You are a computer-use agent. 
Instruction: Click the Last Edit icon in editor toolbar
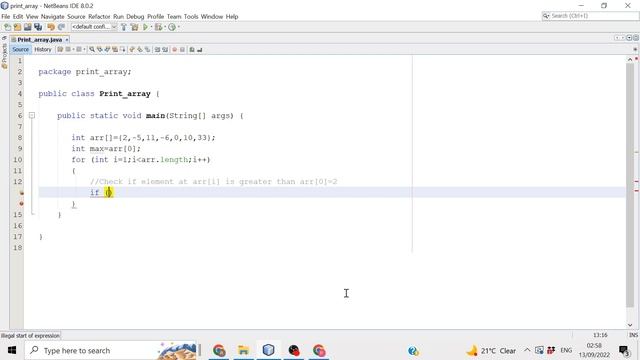tap(60, 49)
